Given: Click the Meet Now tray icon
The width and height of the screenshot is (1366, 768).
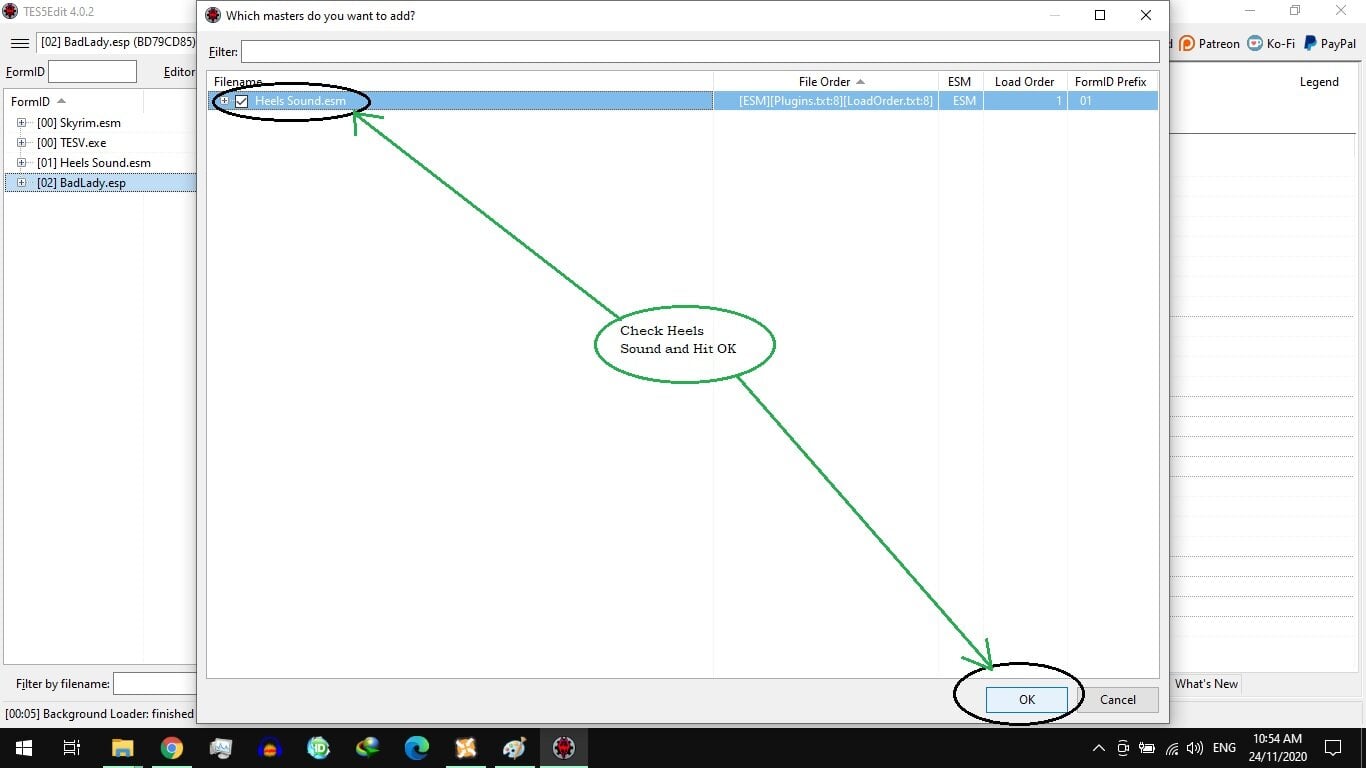Looking at the screenshot, I should click(x=1123, y=748).
